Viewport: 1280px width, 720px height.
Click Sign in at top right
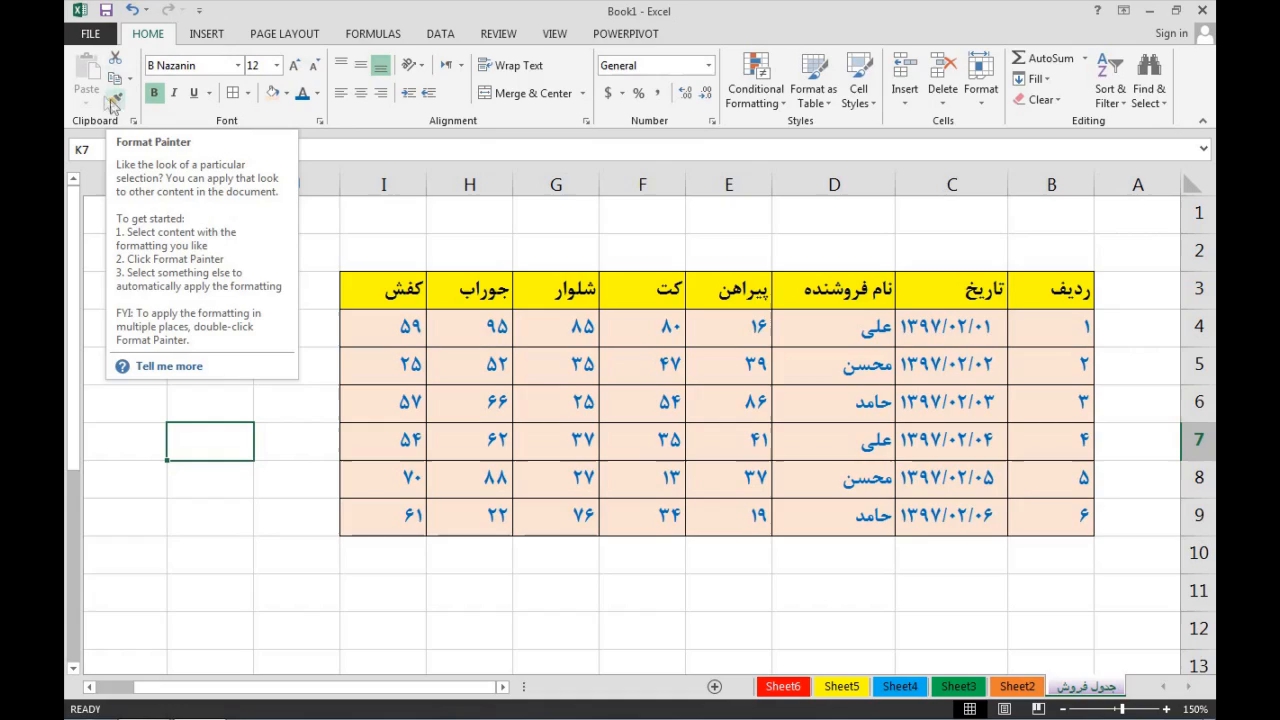[x=1171, y=34]
